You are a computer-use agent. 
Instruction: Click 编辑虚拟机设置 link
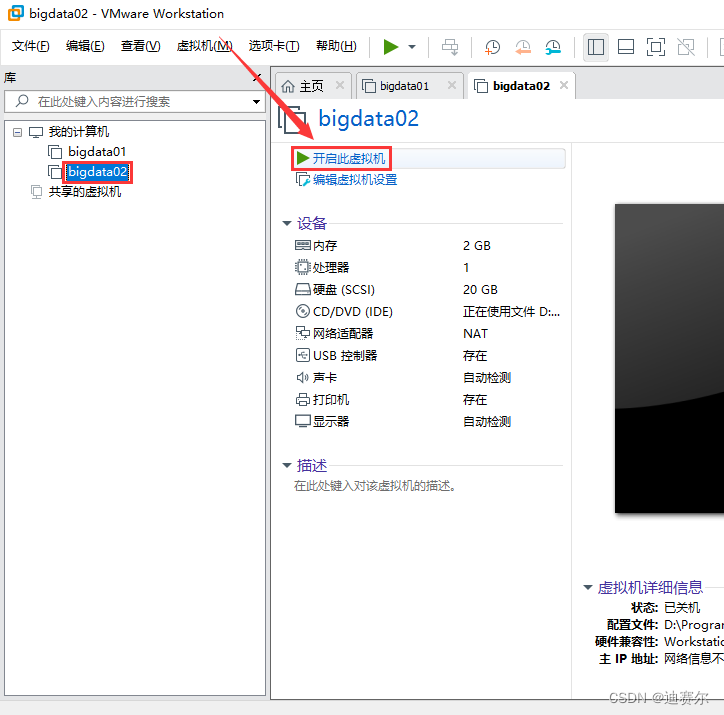click(x=355, y=180)
